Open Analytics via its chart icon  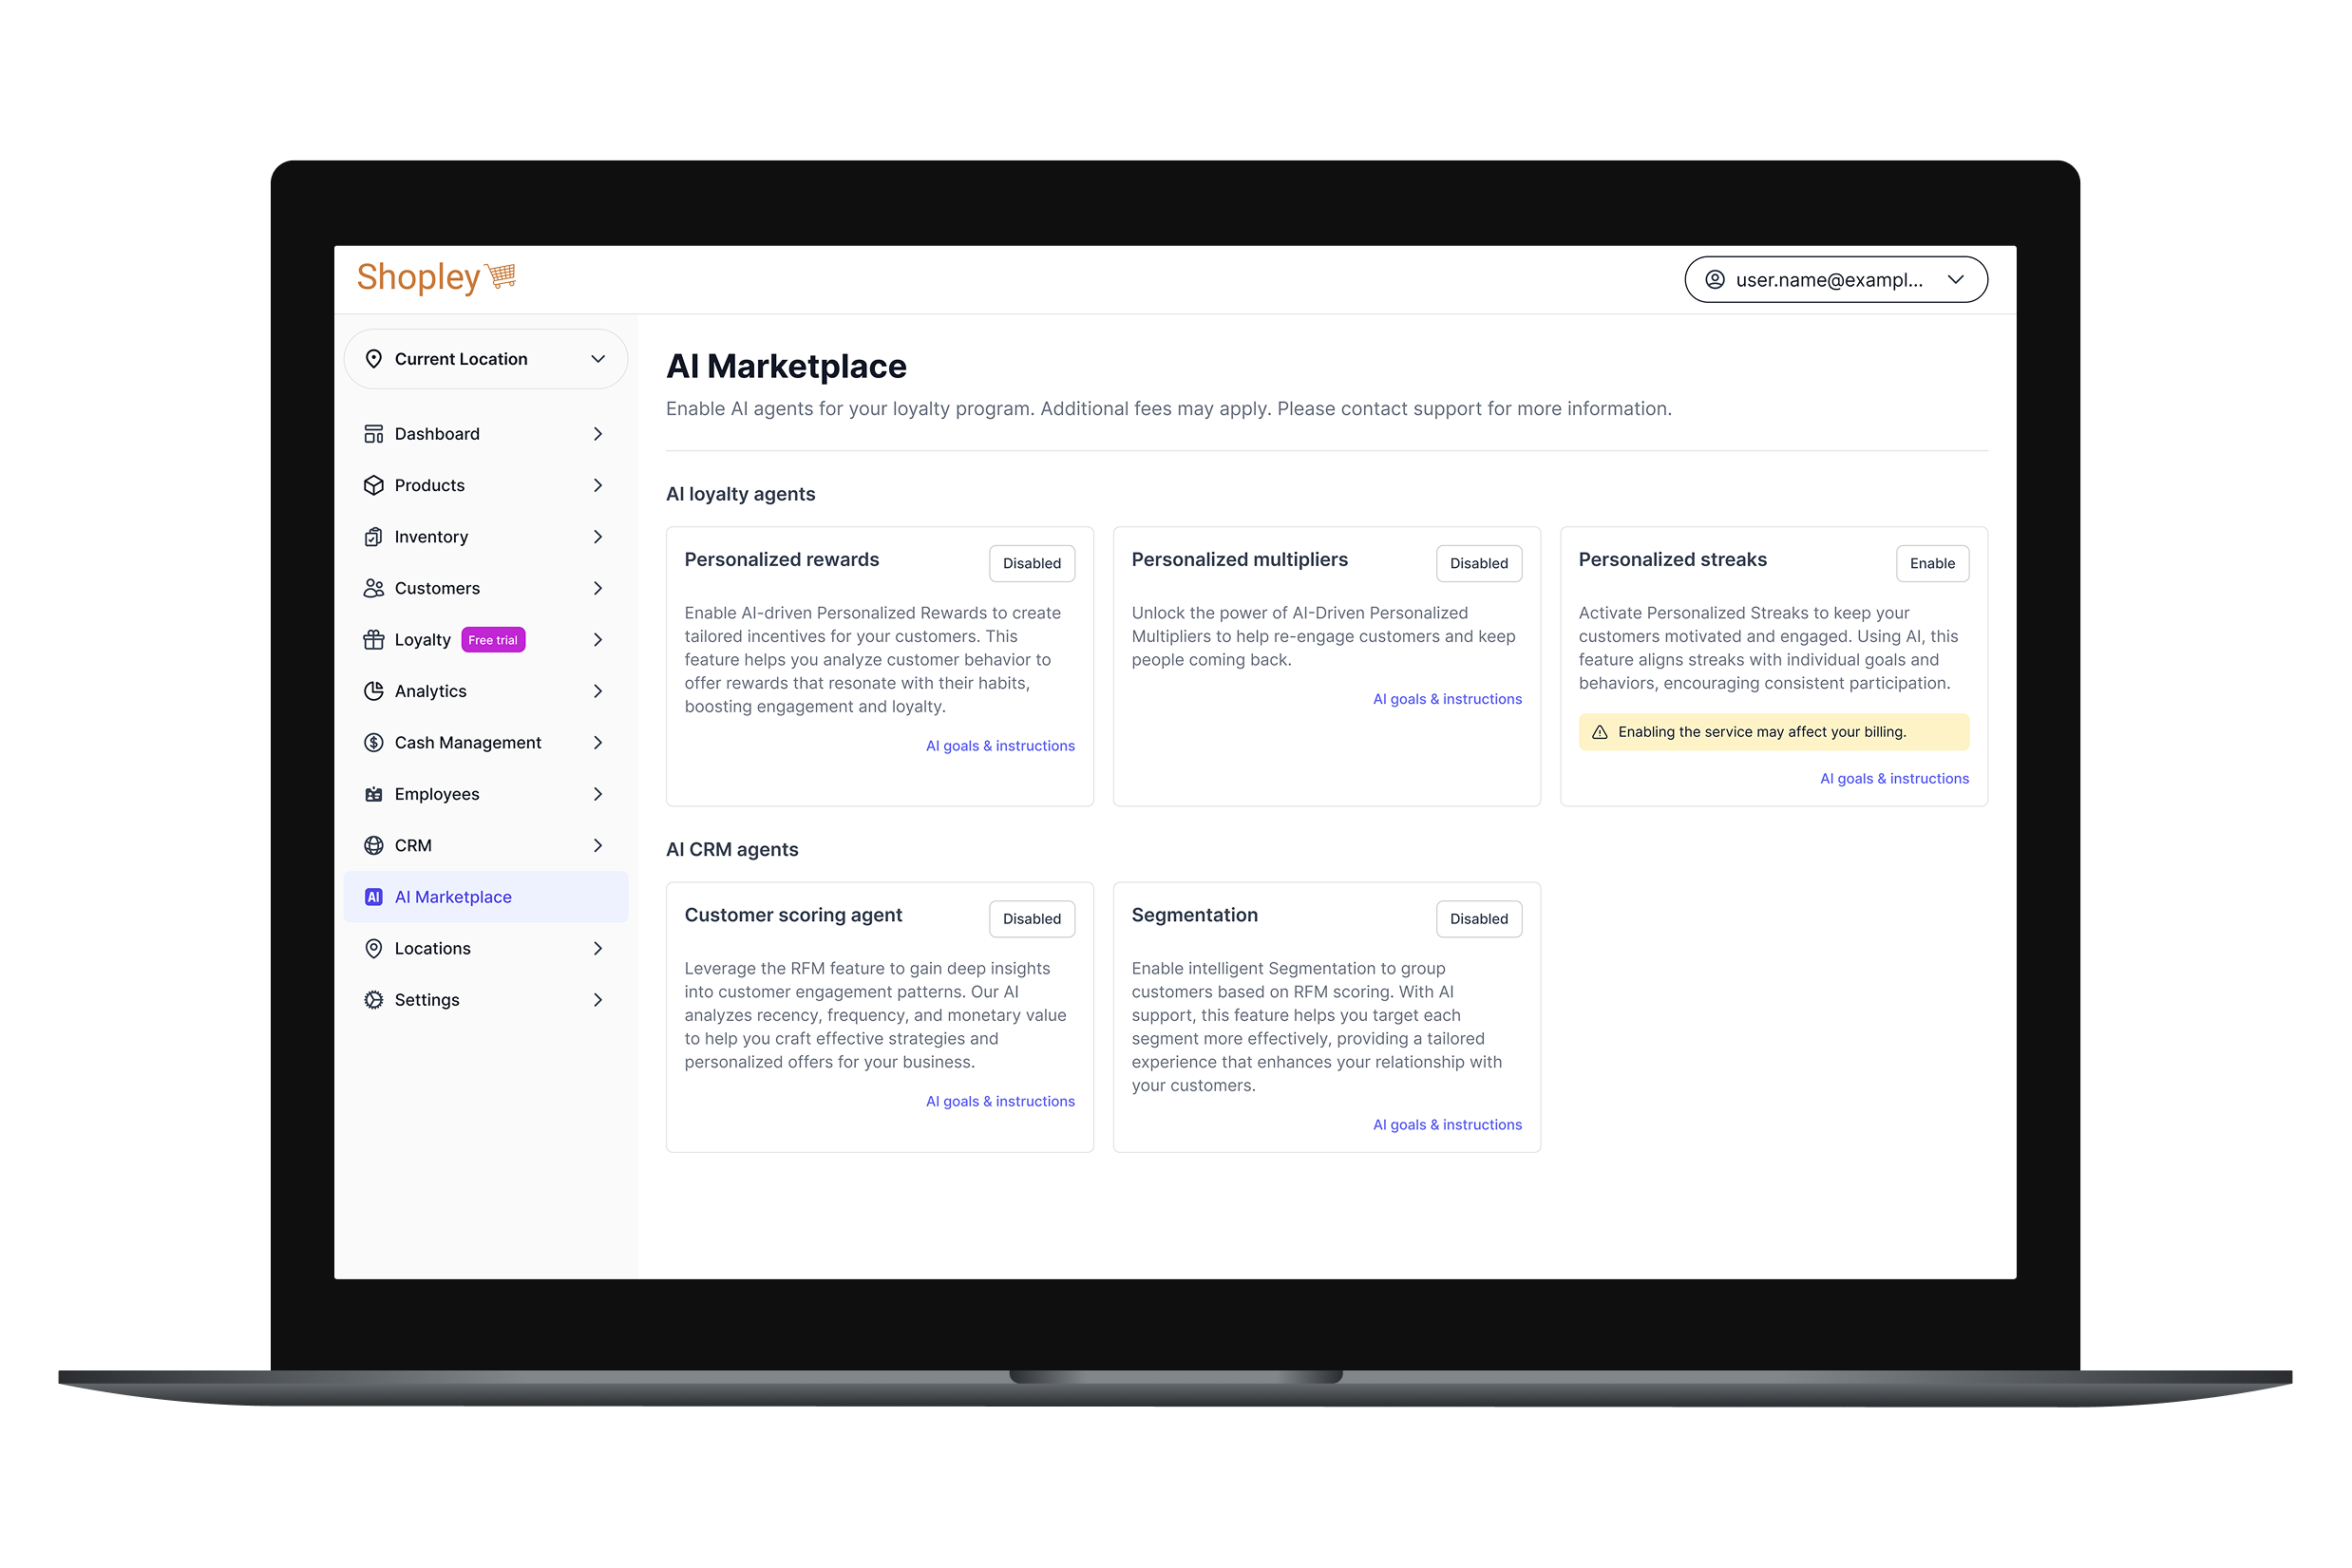[373, 691]
